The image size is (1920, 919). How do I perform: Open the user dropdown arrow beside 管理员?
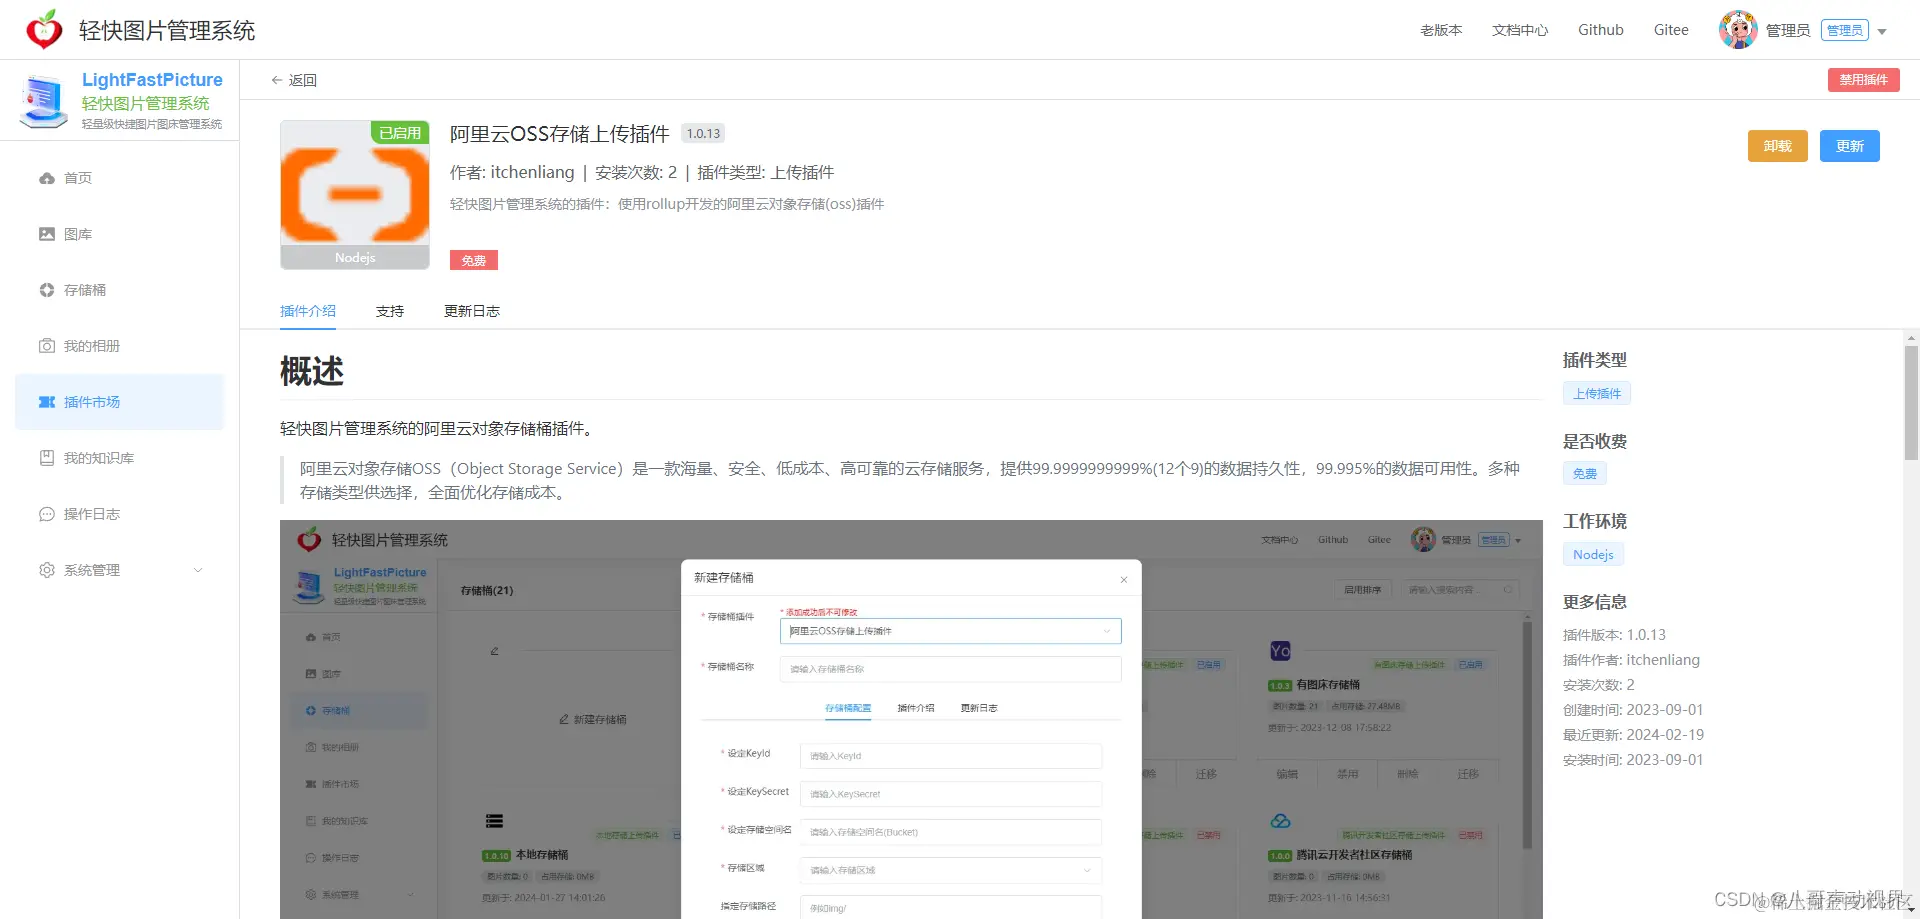1882,31
